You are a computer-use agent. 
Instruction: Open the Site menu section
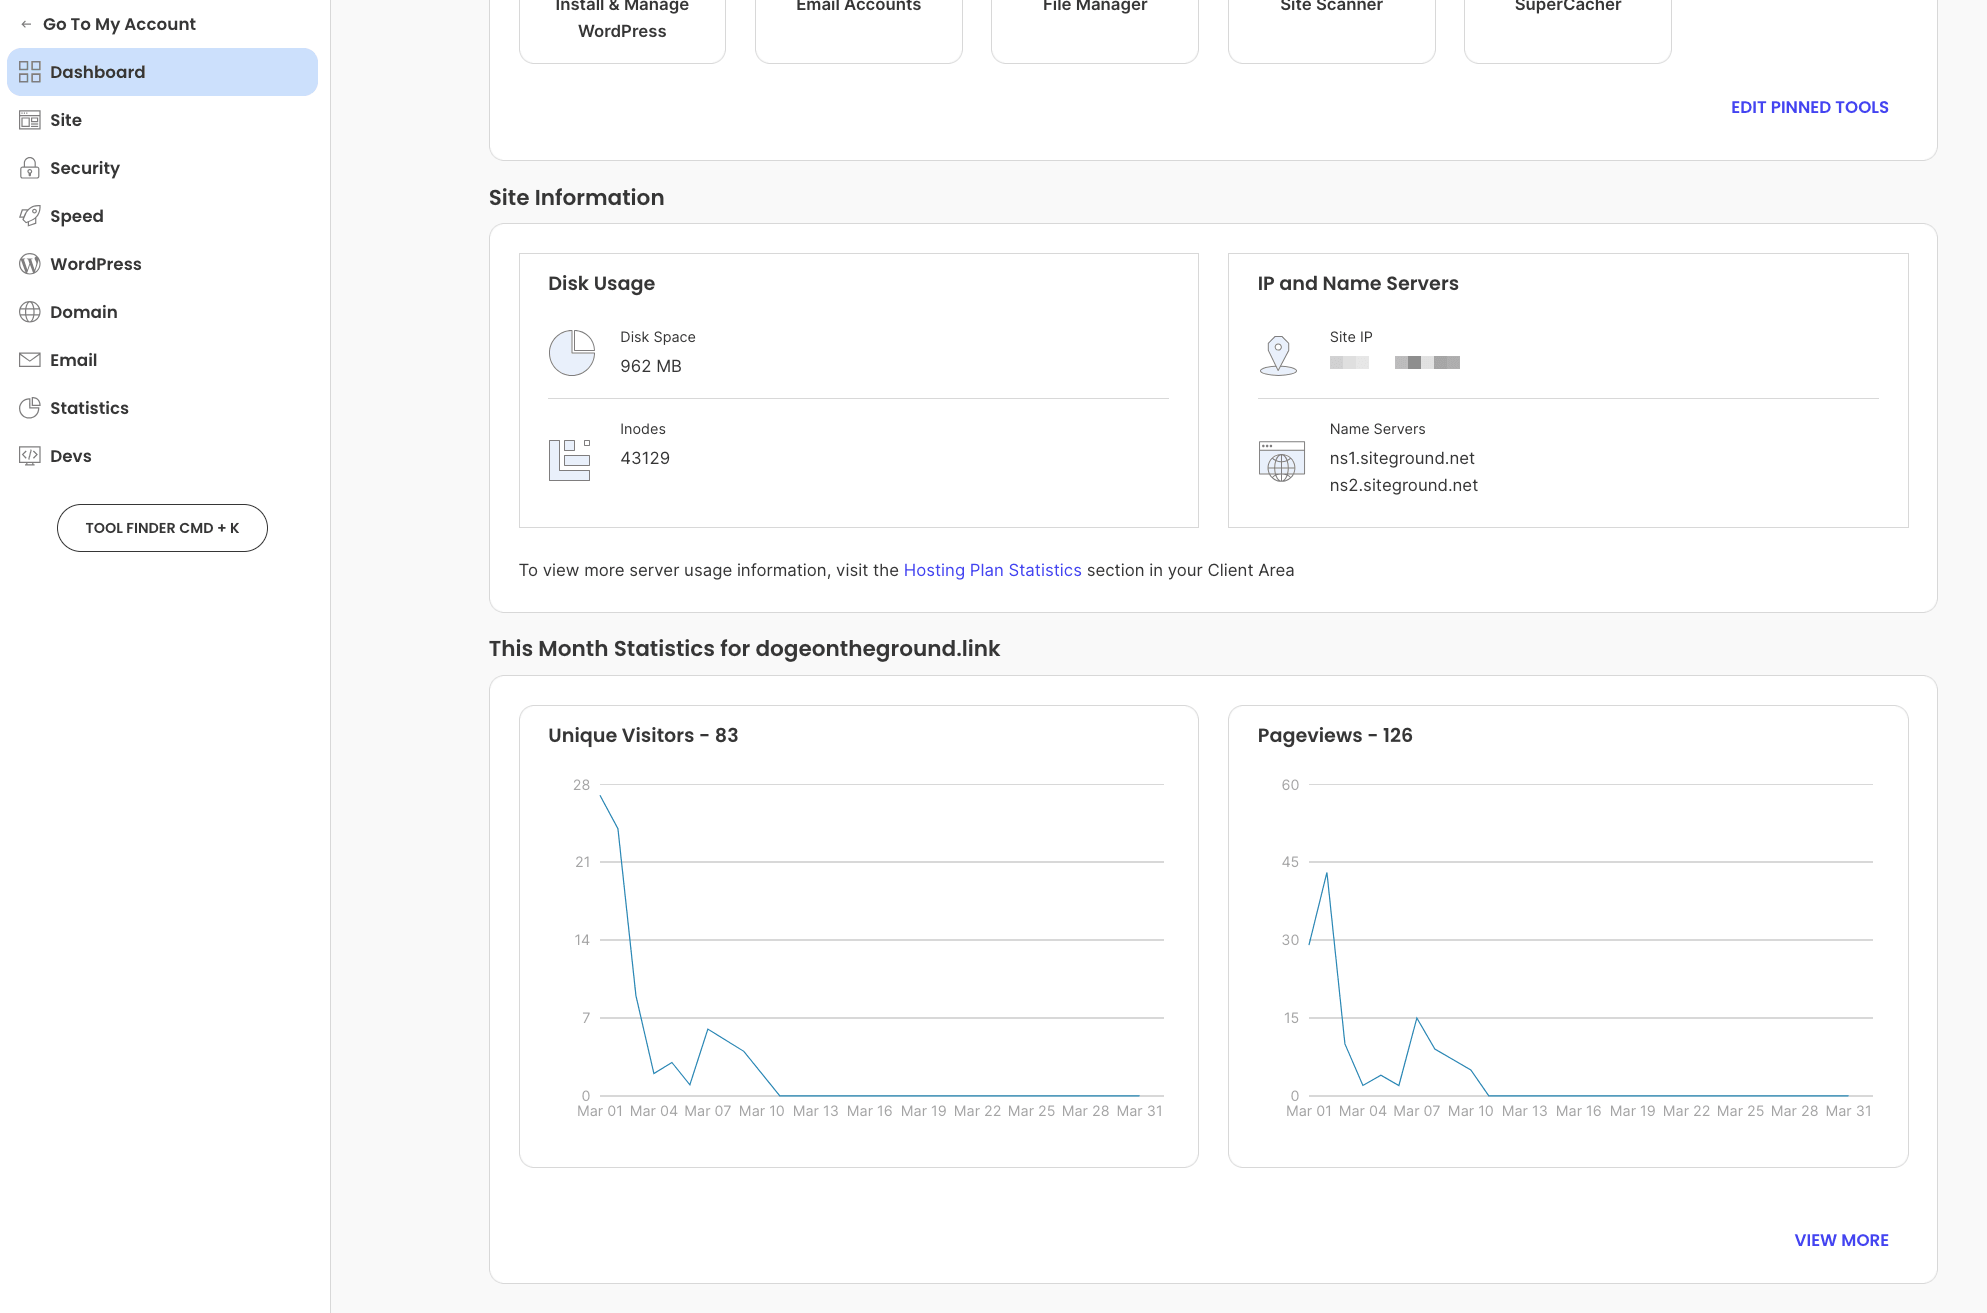[162, 120]
